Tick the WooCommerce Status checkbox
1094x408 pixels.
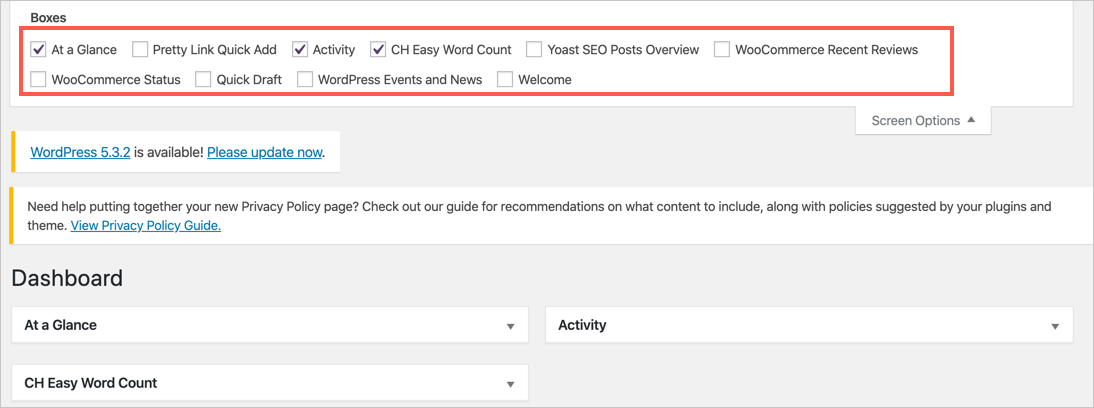(39, 79)
